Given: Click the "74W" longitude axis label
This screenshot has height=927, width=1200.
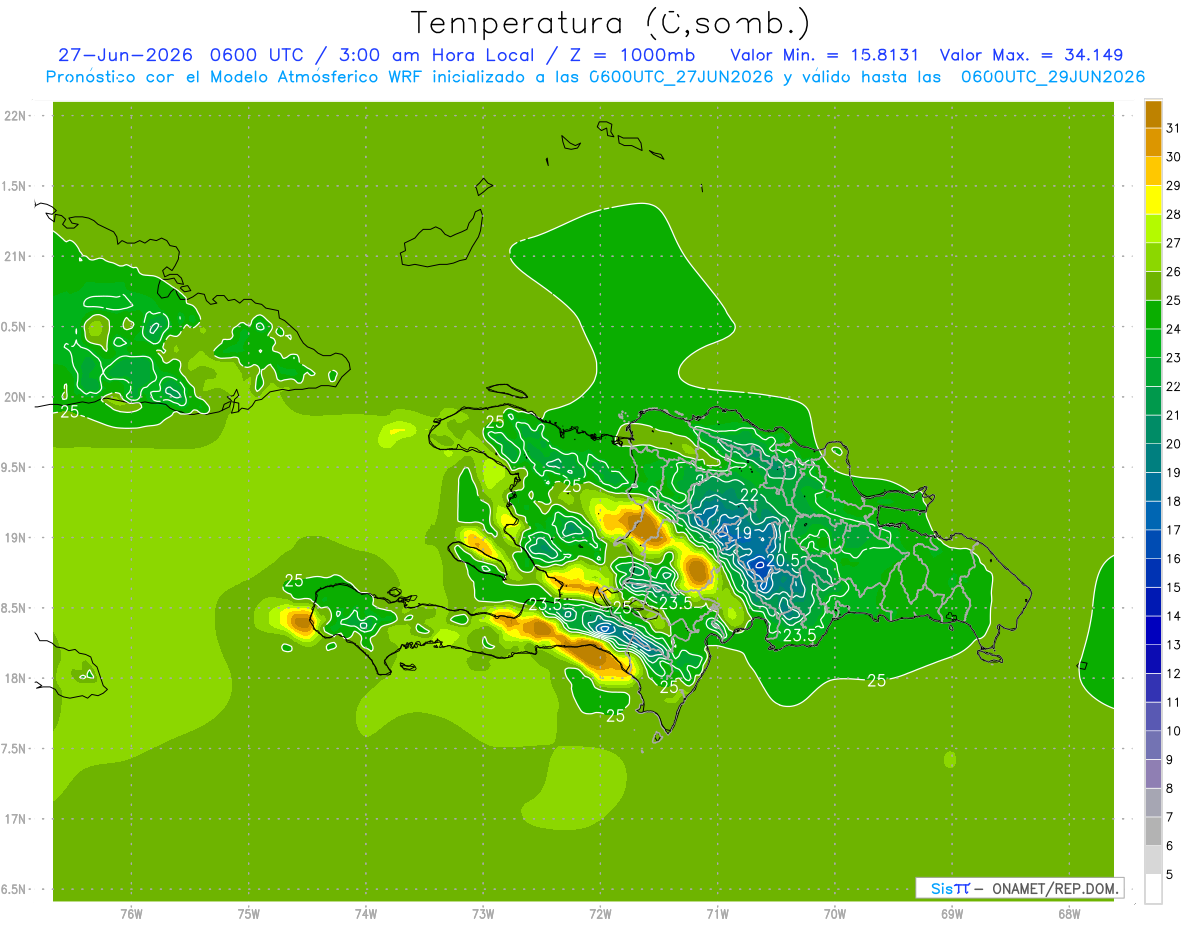Looking at the screenshot, I should pyautogui.click(x=366, y=913).
